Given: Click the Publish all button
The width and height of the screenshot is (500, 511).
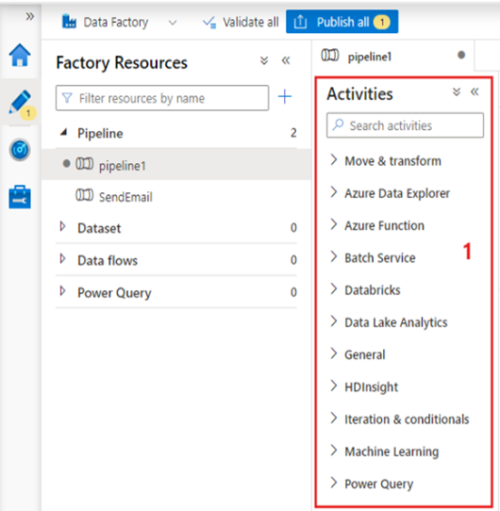Looking at the screenshot, I should [342, 22].
